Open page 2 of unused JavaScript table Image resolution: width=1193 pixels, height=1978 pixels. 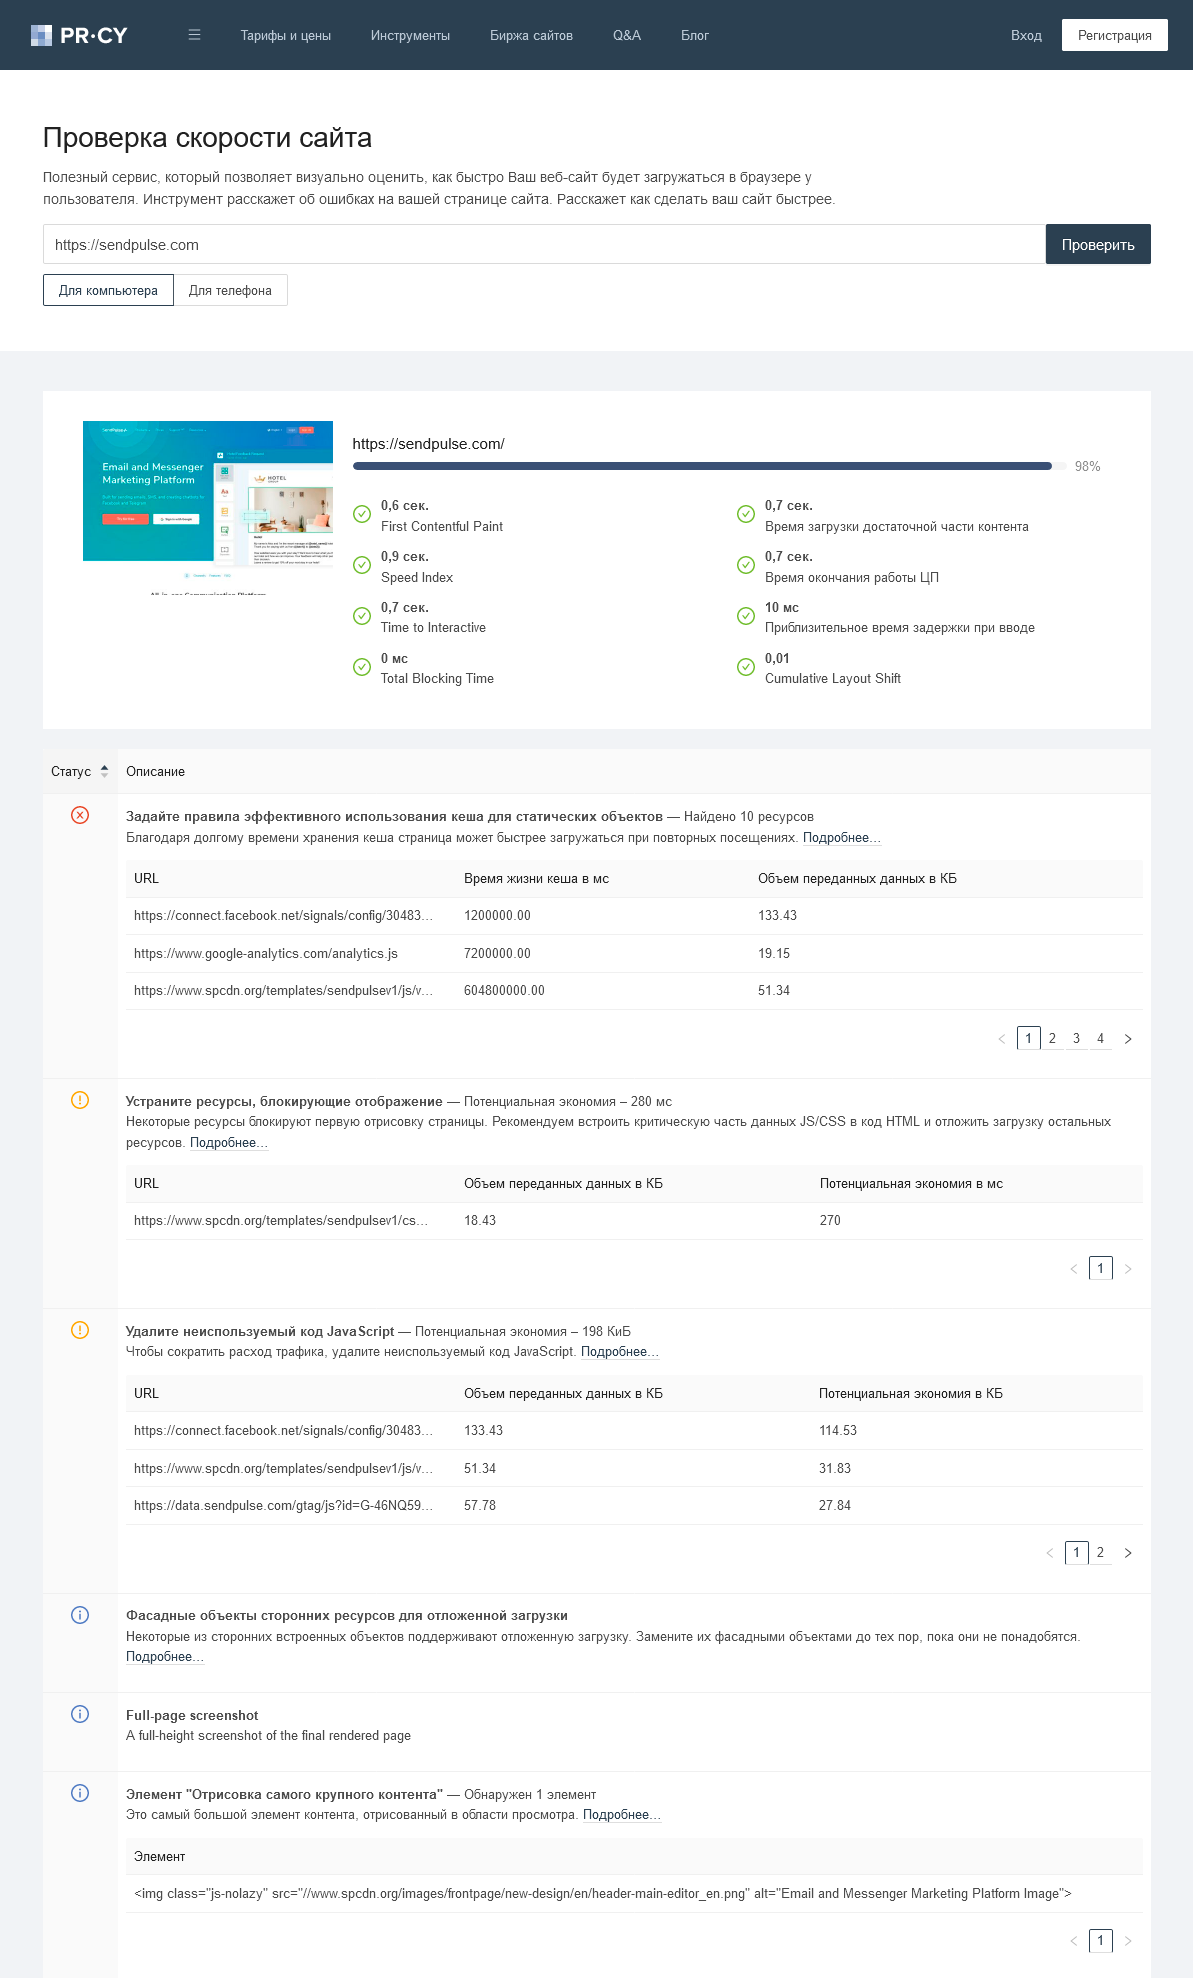tap(1100, 1553)
